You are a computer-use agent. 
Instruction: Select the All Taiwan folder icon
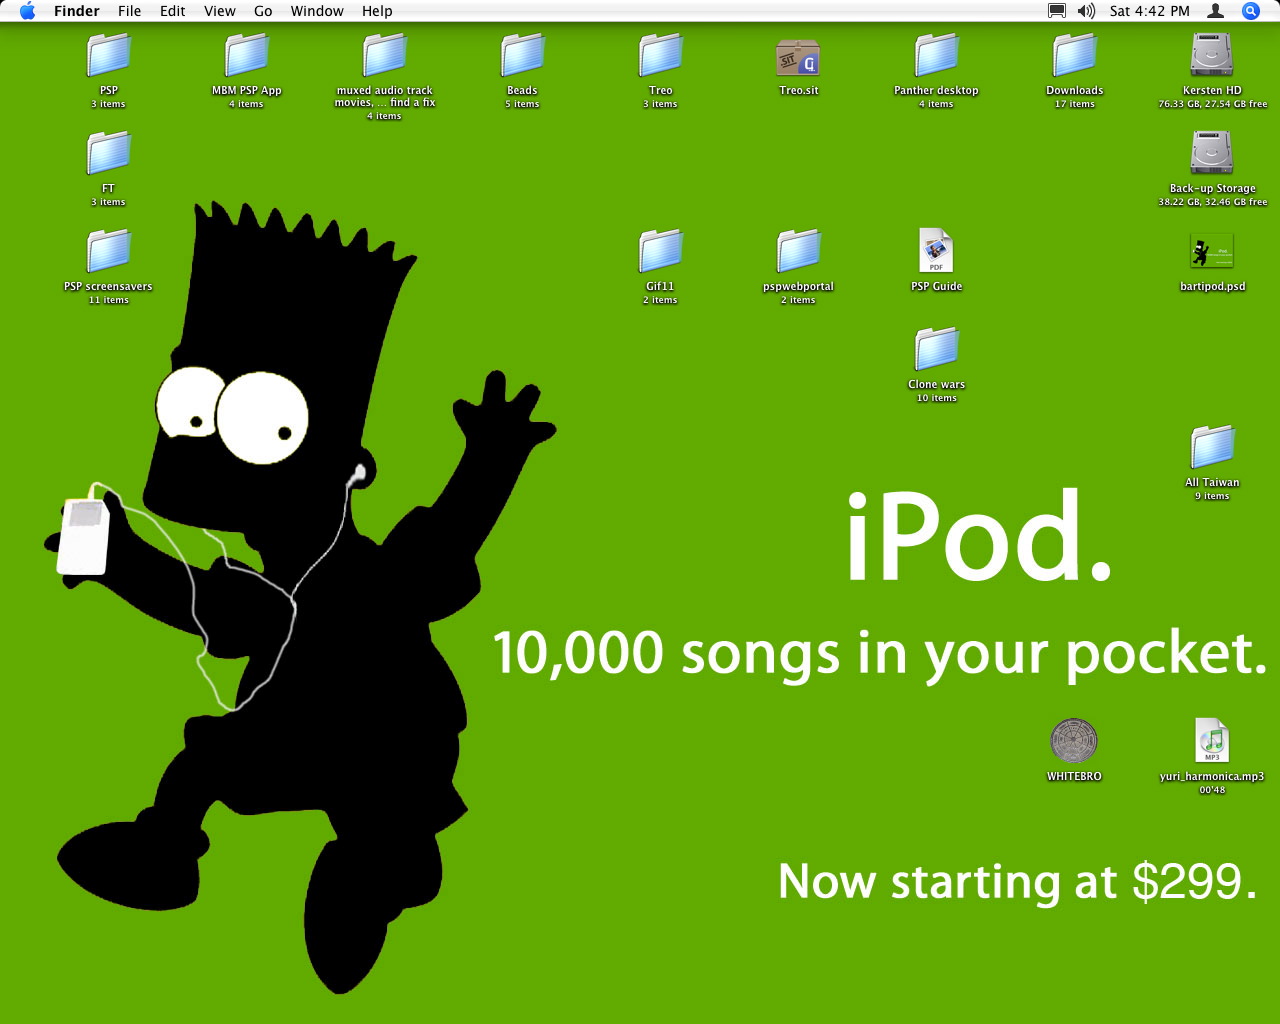tap(1212, 448)
